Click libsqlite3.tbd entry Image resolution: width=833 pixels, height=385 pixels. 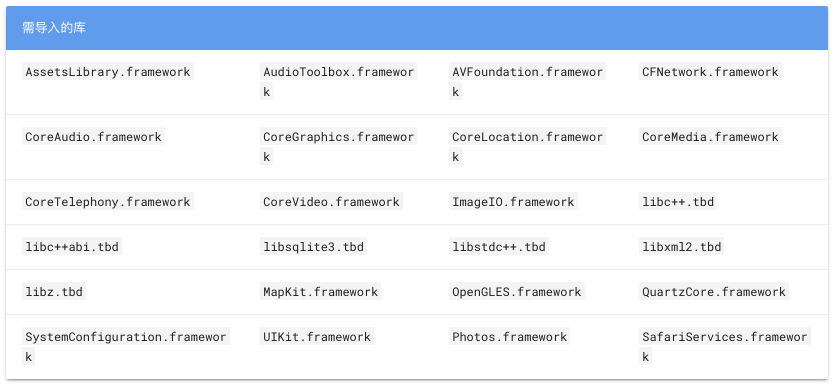[x=313, y=246]
